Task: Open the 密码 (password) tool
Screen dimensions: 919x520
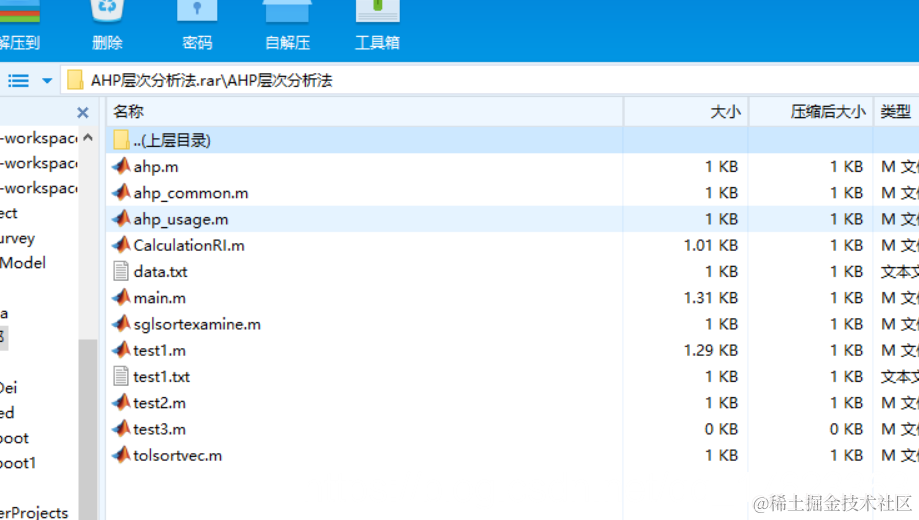Action: coord(197,12)
